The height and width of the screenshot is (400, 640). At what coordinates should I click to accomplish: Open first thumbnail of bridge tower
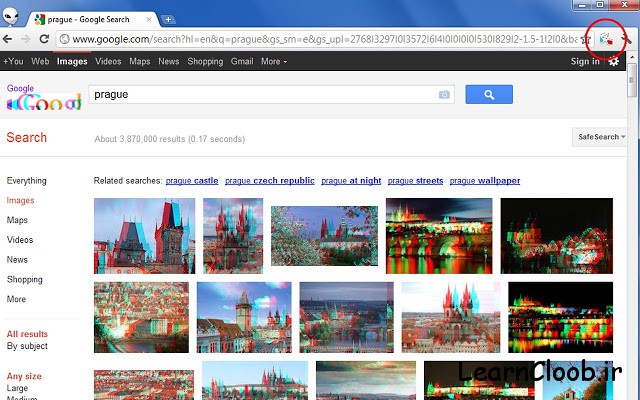point(144,236)
